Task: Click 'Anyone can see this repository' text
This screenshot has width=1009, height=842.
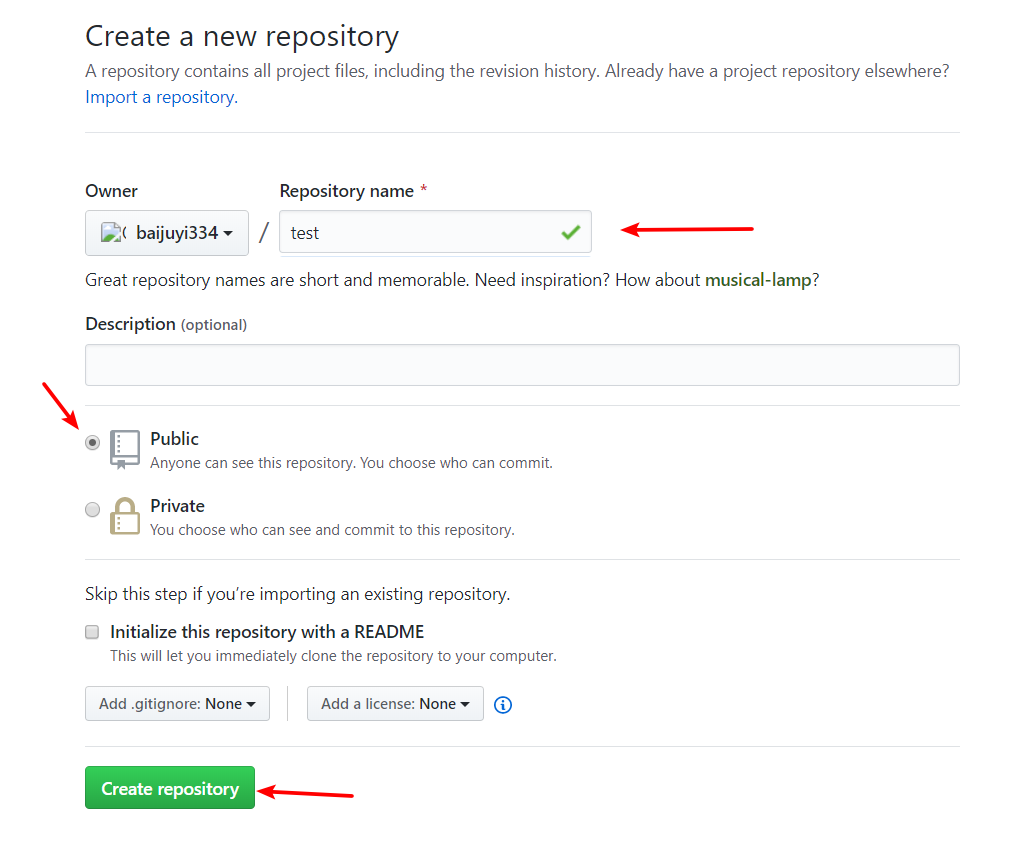Action: coord(351,463)
